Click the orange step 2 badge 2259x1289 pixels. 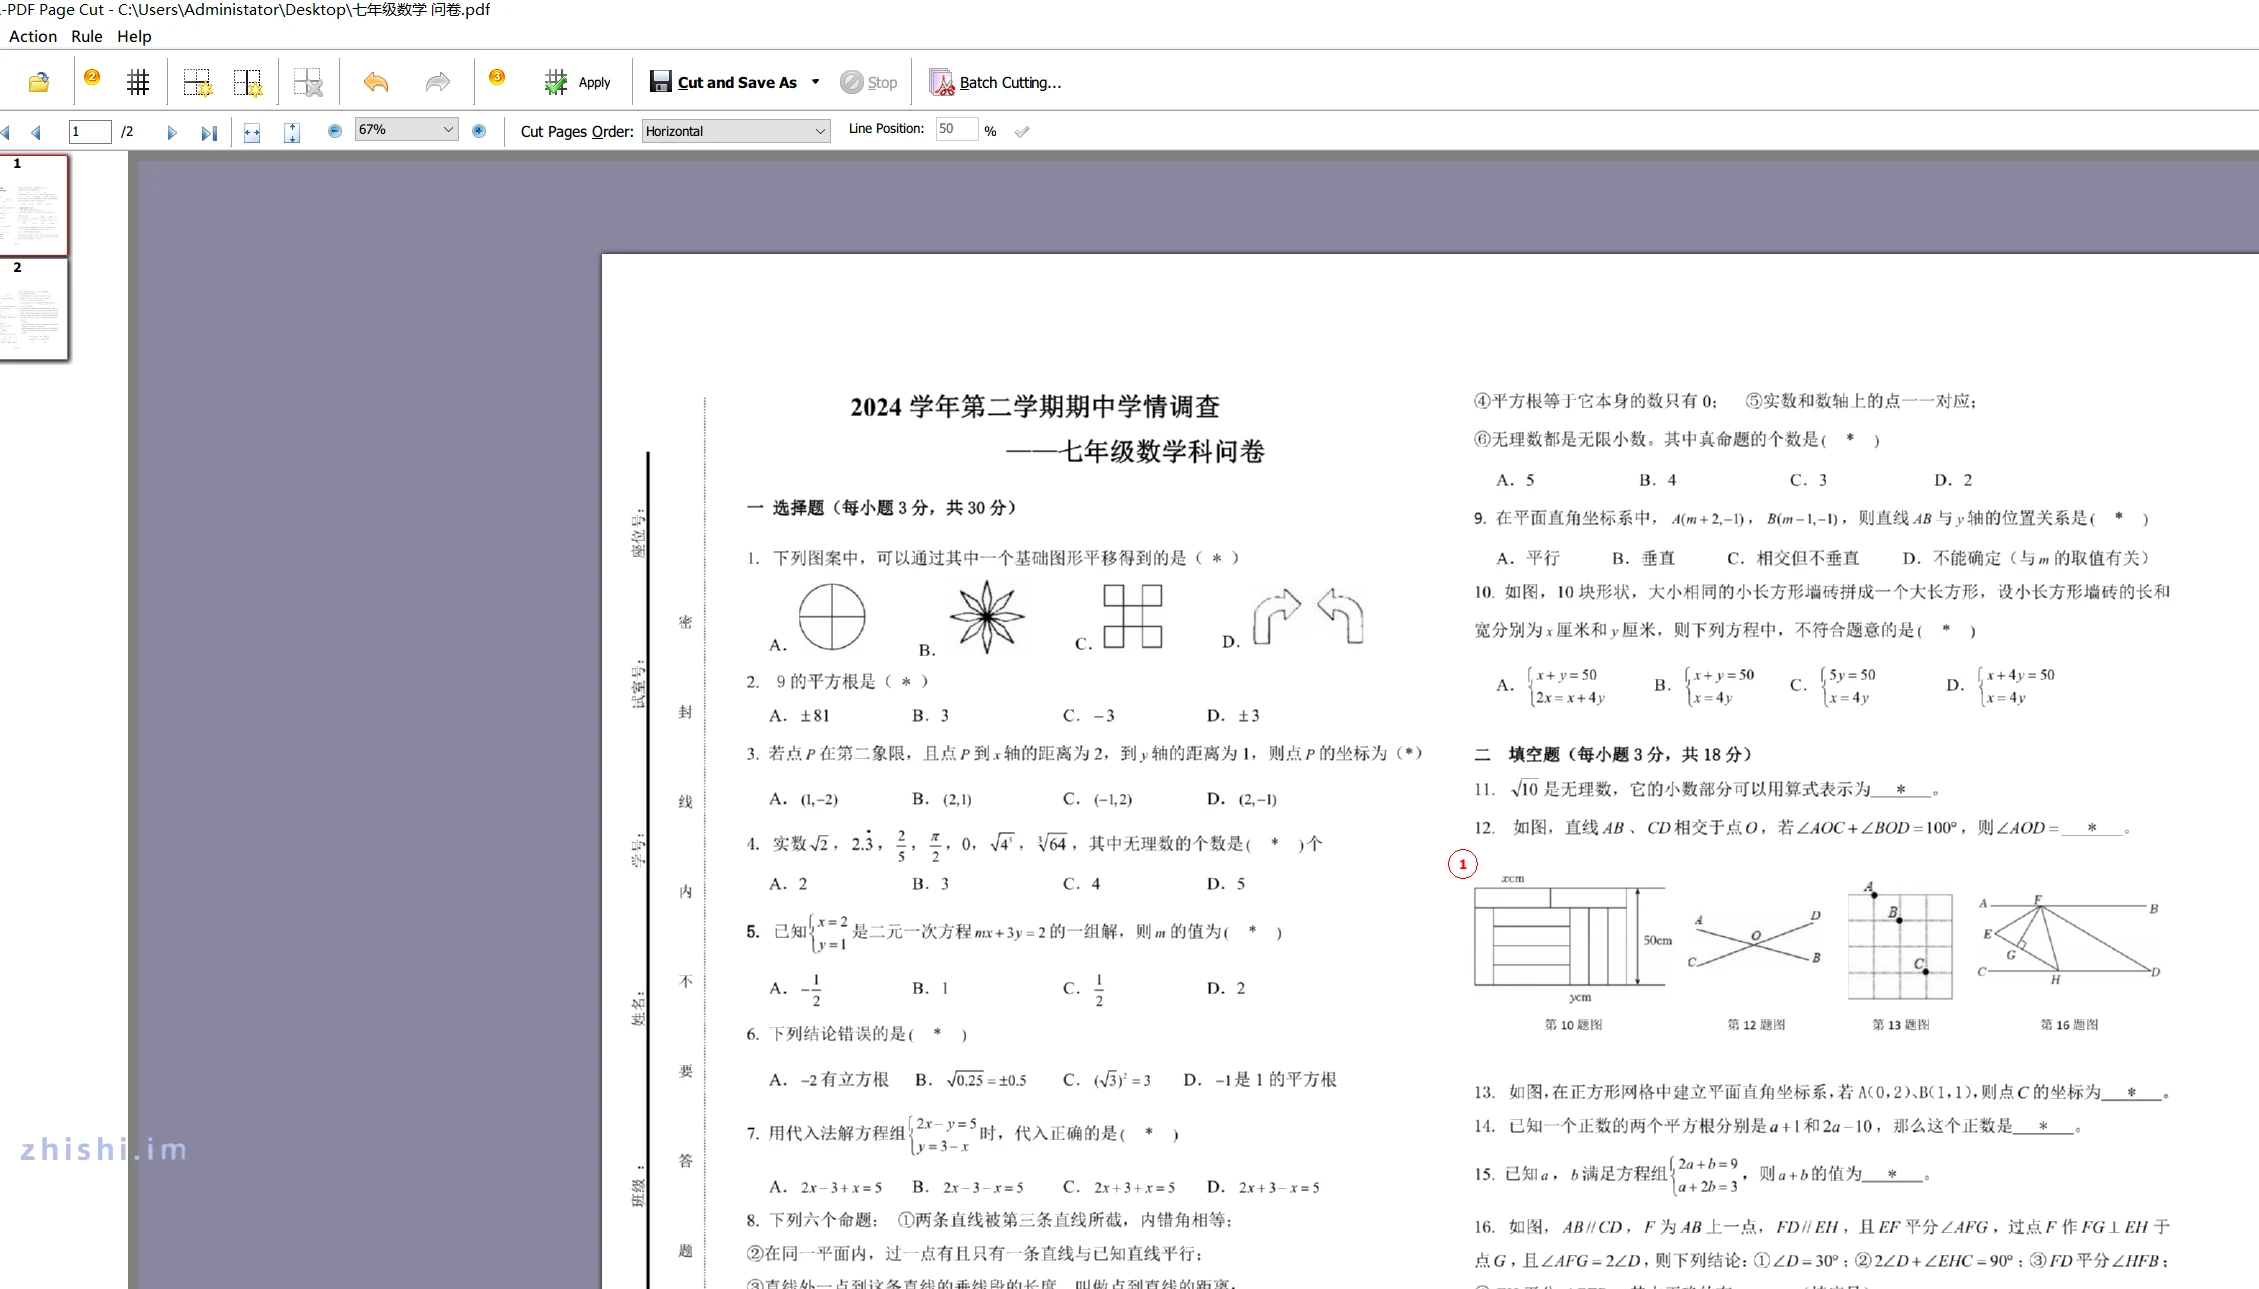[x=92, y=76]
